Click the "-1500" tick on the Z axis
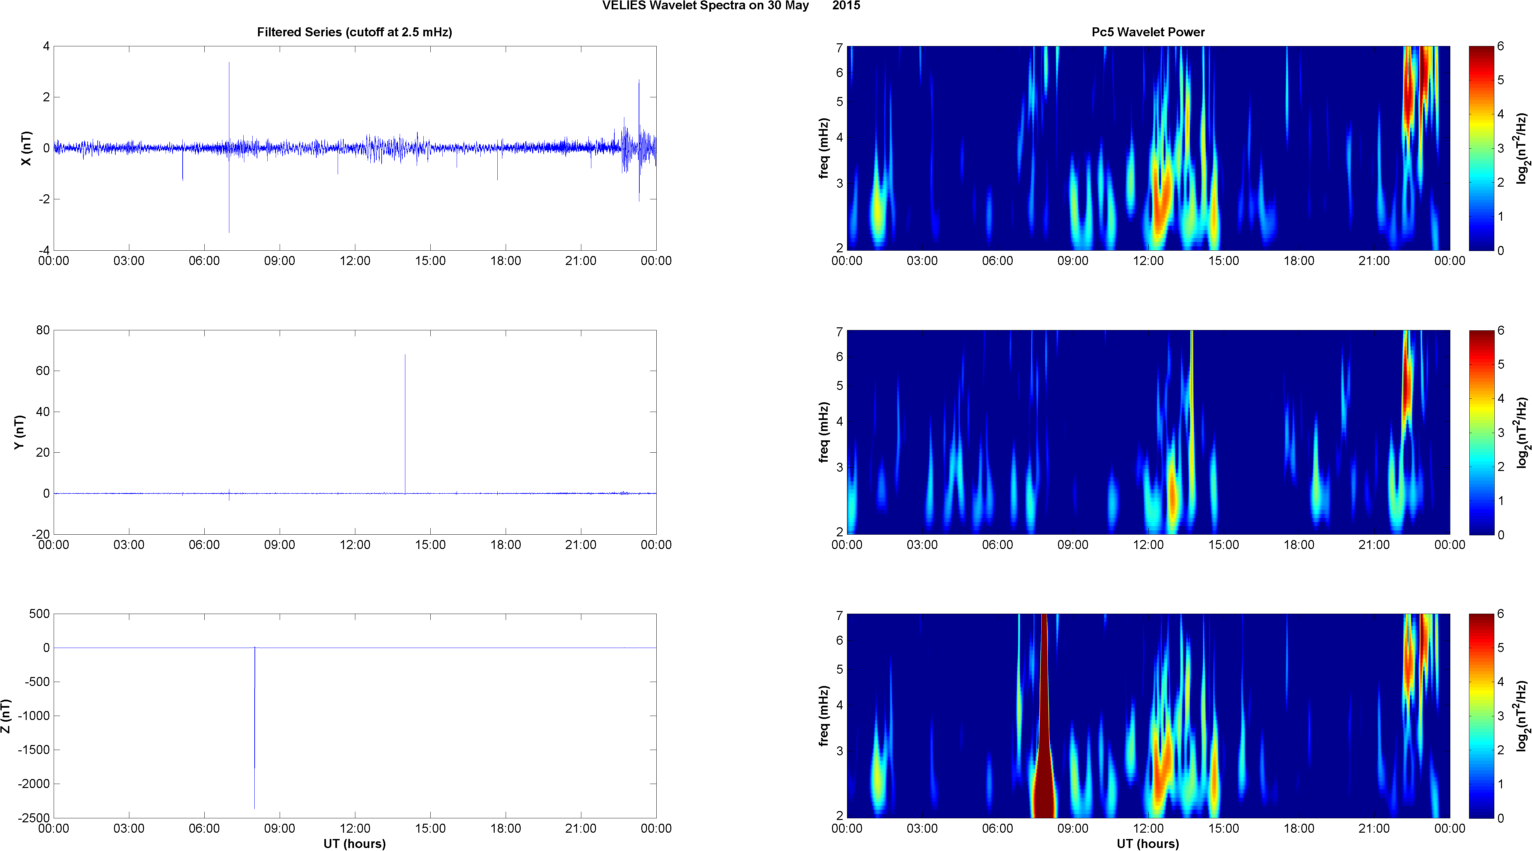This screenshot has height=851, width=1532. (33, 750)
